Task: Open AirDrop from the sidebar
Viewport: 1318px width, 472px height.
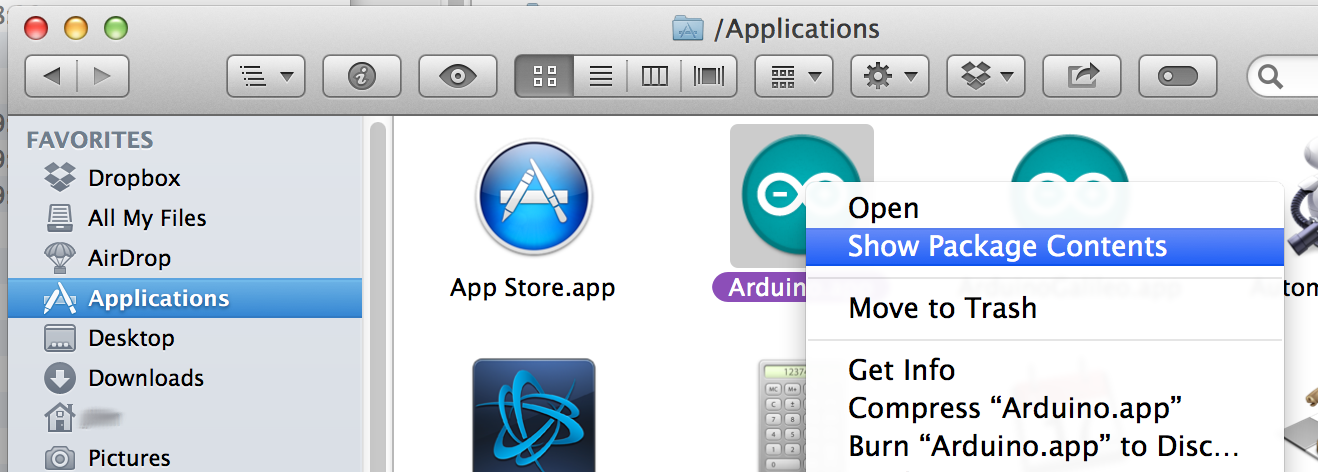Action: pyautogui.click(x=184, y=258)
